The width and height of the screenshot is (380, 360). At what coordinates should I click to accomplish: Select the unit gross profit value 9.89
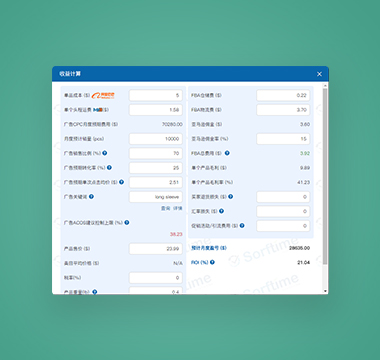[305, 168]
